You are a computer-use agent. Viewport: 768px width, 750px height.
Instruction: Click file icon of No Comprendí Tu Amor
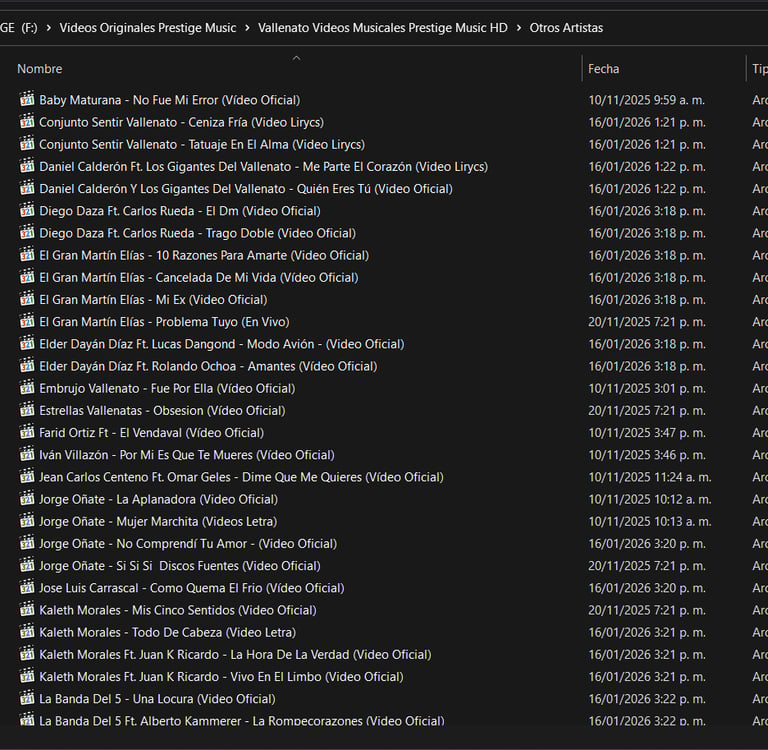tap(27, 543)
